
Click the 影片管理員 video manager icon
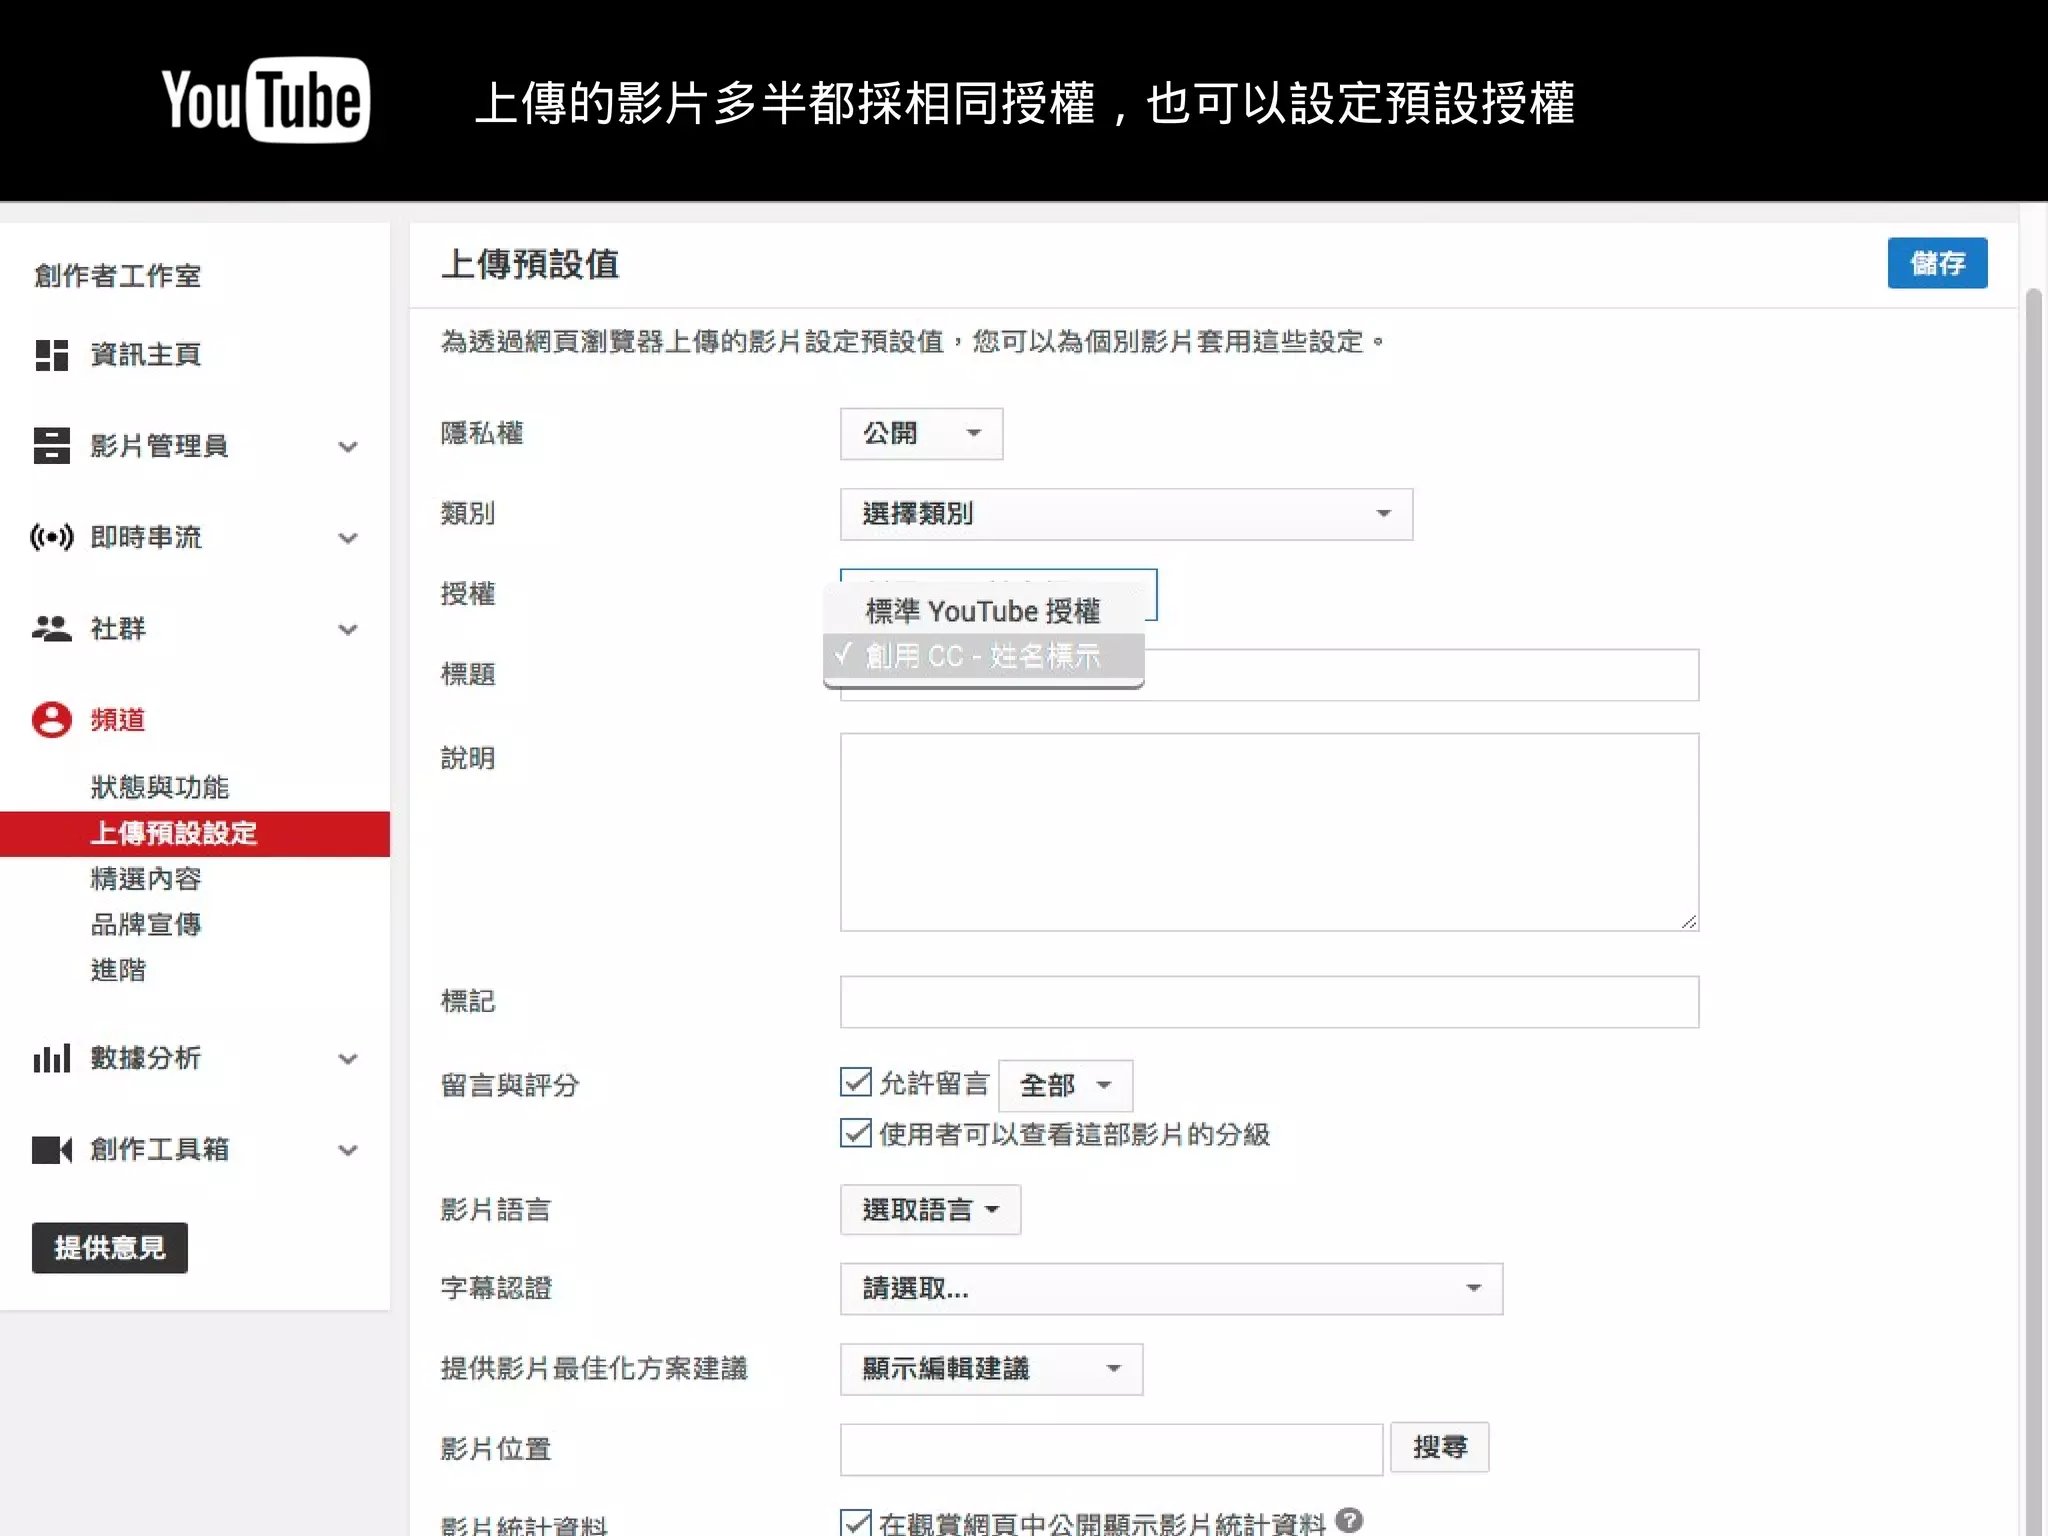pyautogui.click(x=51, y=446)
